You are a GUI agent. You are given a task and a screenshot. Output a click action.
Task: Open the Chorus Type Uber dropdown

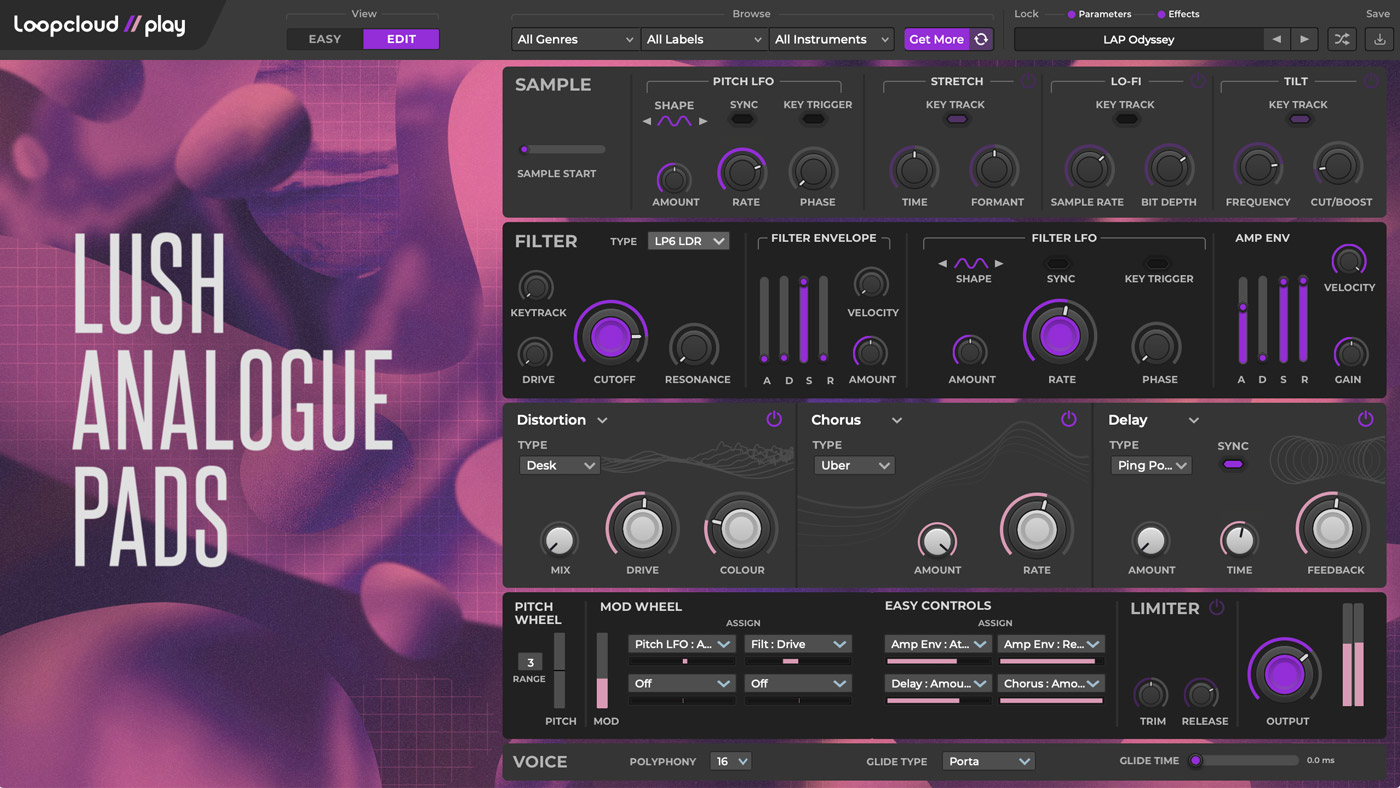[854, 465]
